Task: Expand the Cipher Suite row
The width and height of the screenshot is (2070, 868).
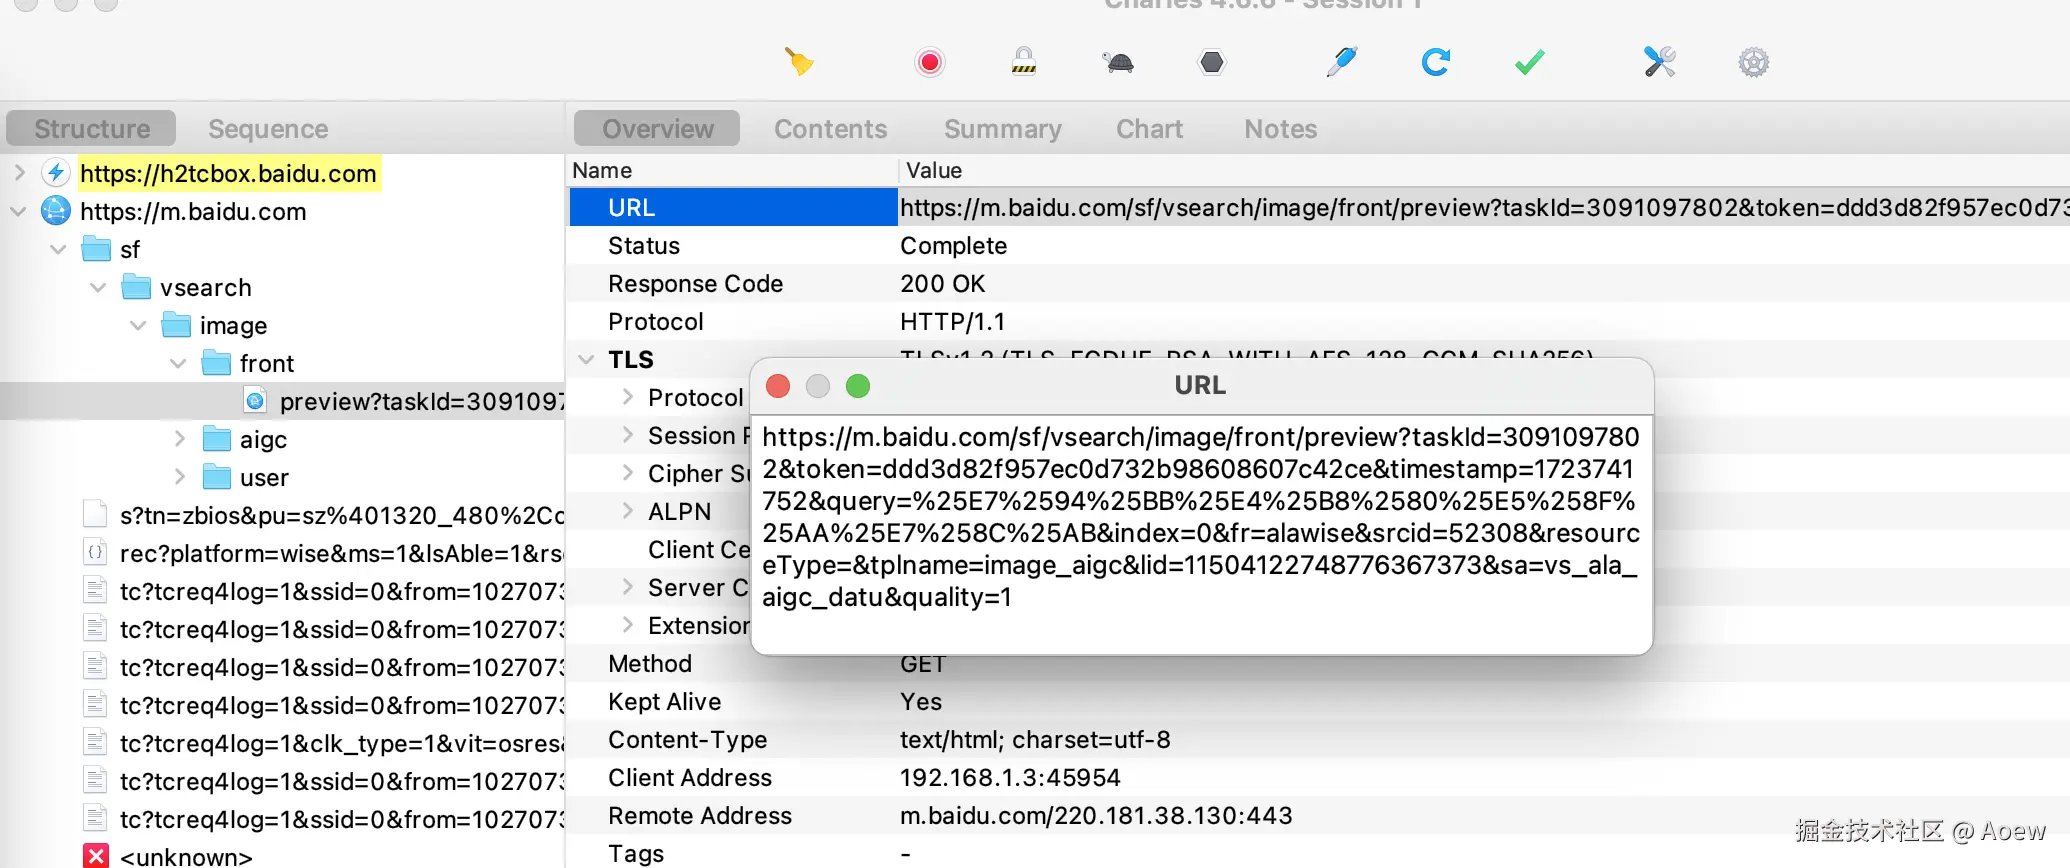Action: [628, 473]
